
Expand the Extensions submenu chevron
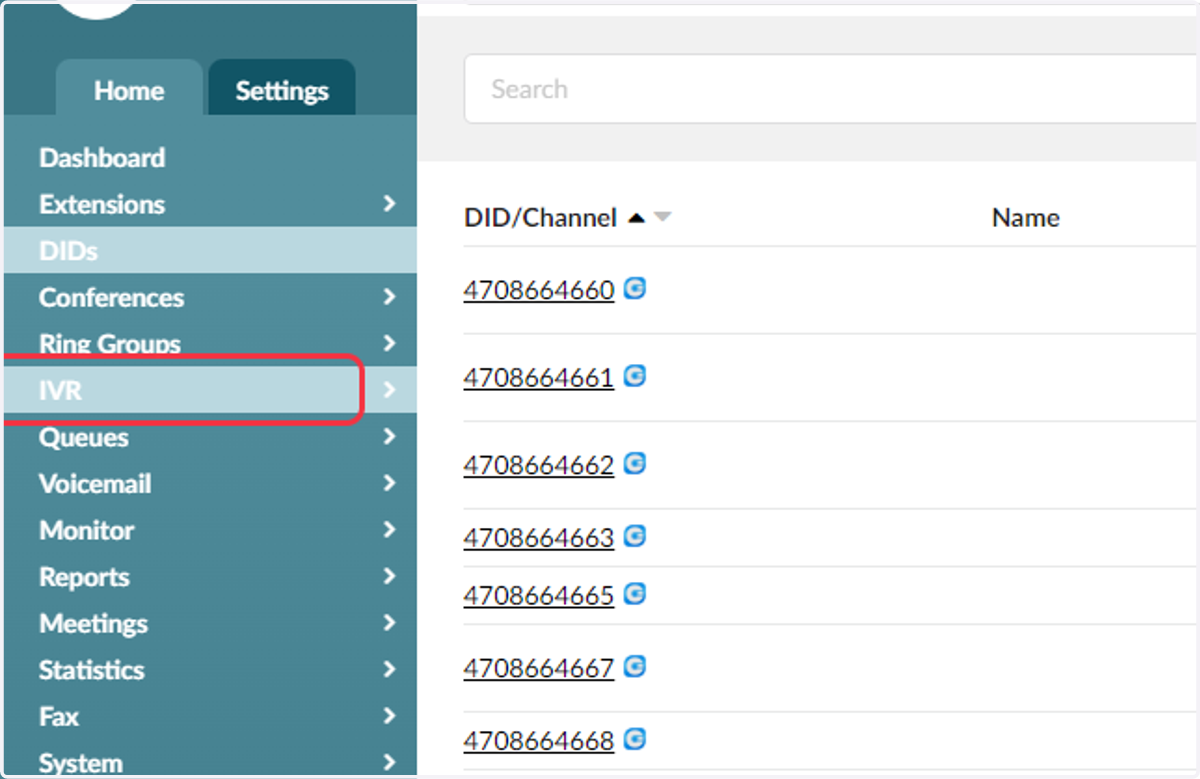390,203
